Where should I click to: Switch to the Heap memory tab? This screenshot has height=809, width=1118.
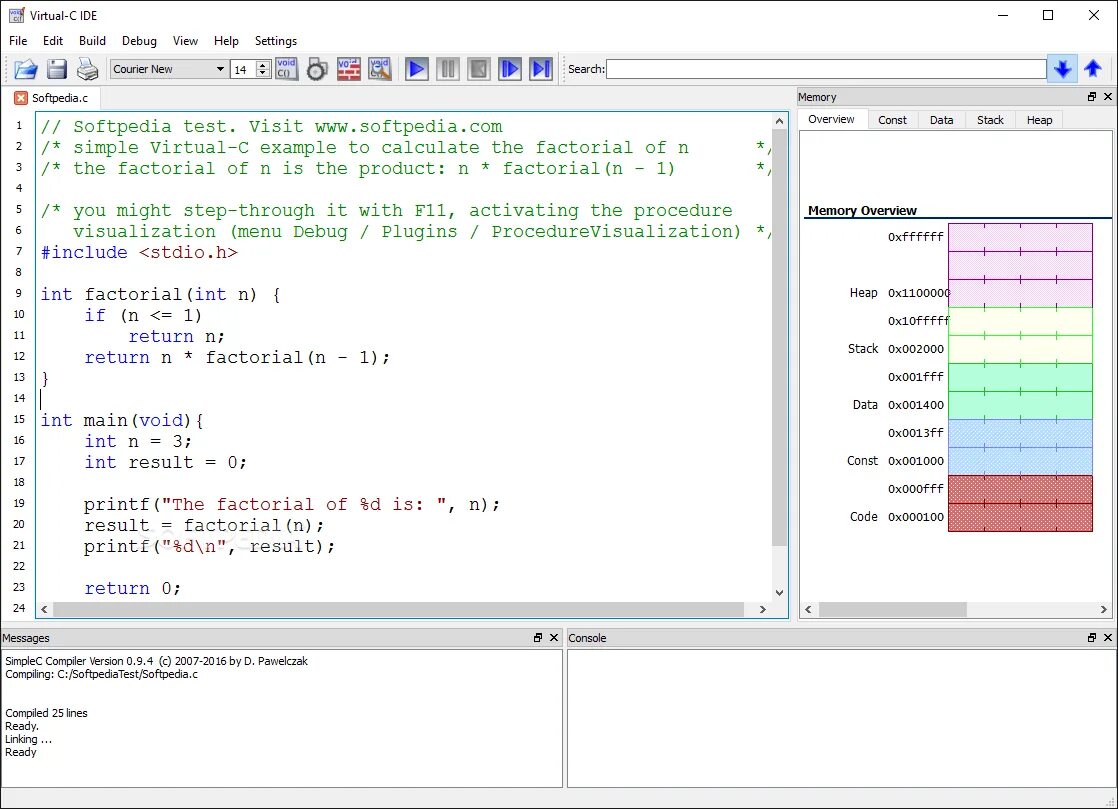point(1040,120)
